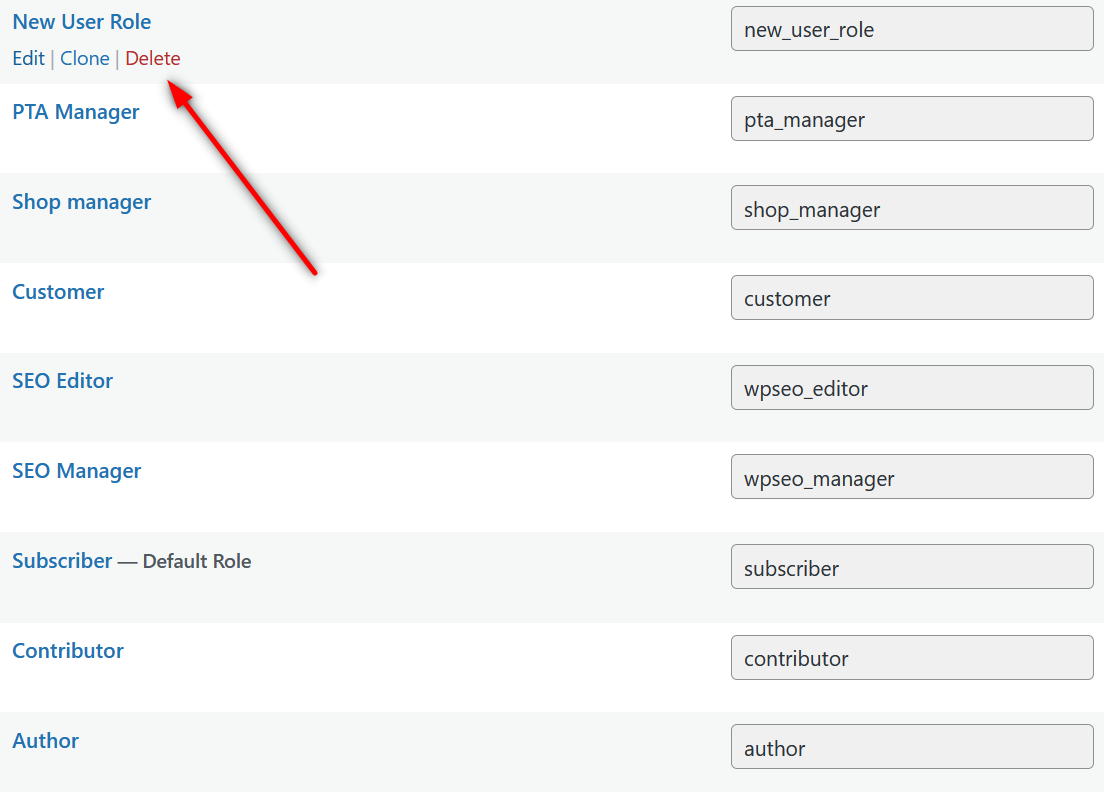Delete the New User Role

click(x=152, y=58)
